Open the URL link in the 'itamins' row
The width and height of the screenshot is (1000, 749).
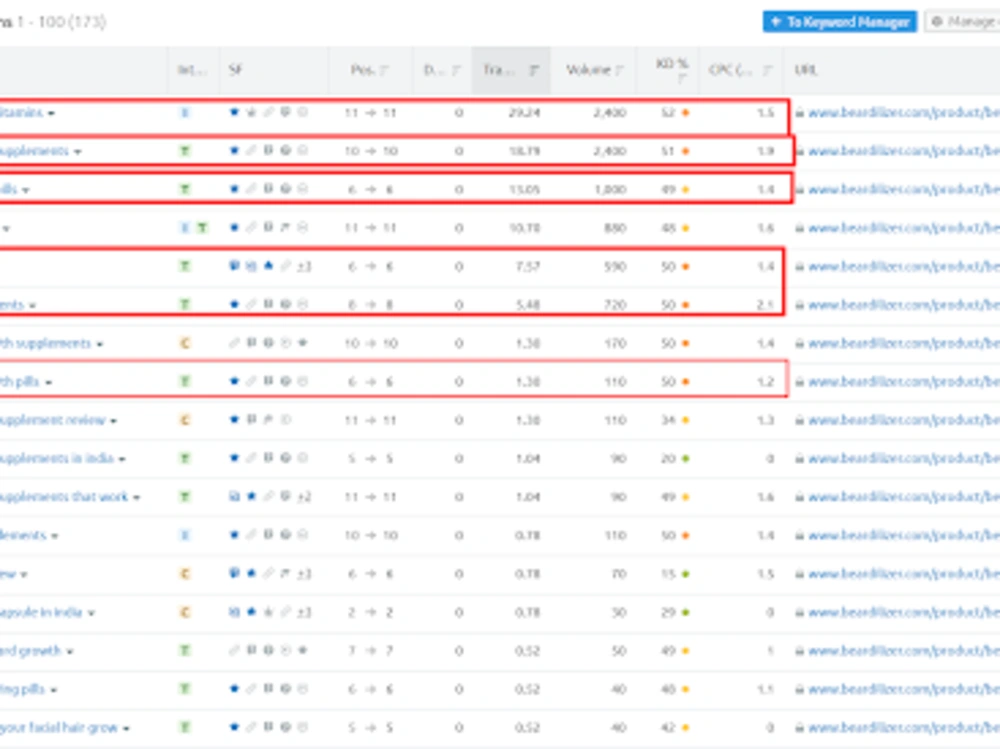coord(904,112)
